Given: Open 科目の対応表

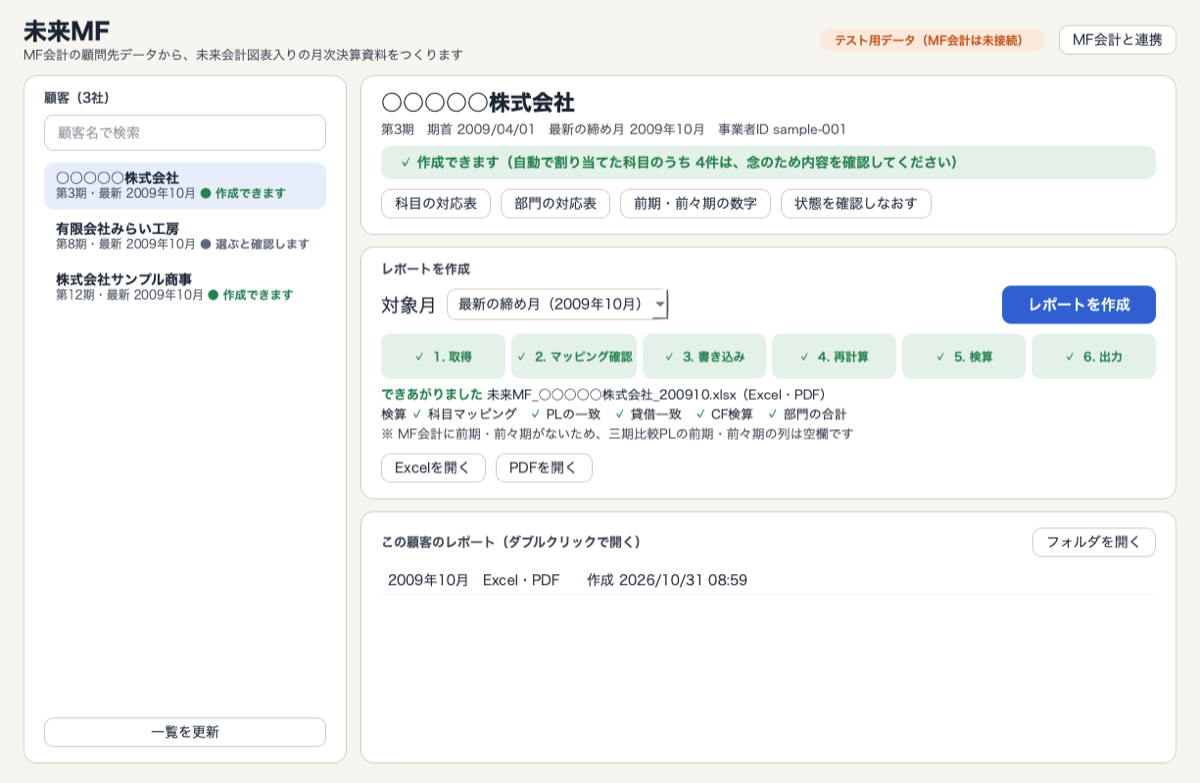Looking at the screenshot, I should point(435,203).
